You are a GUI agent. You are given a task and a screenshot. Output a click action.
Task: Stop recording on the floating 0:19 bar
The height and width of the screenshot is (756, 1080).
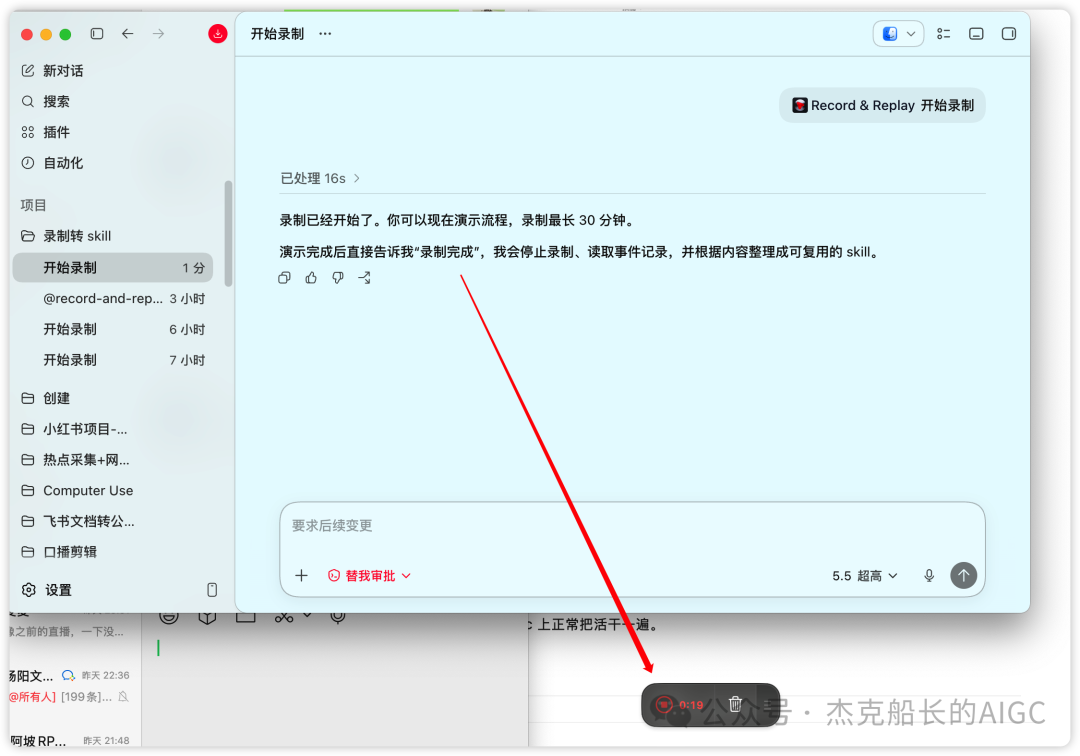point(664,704)
